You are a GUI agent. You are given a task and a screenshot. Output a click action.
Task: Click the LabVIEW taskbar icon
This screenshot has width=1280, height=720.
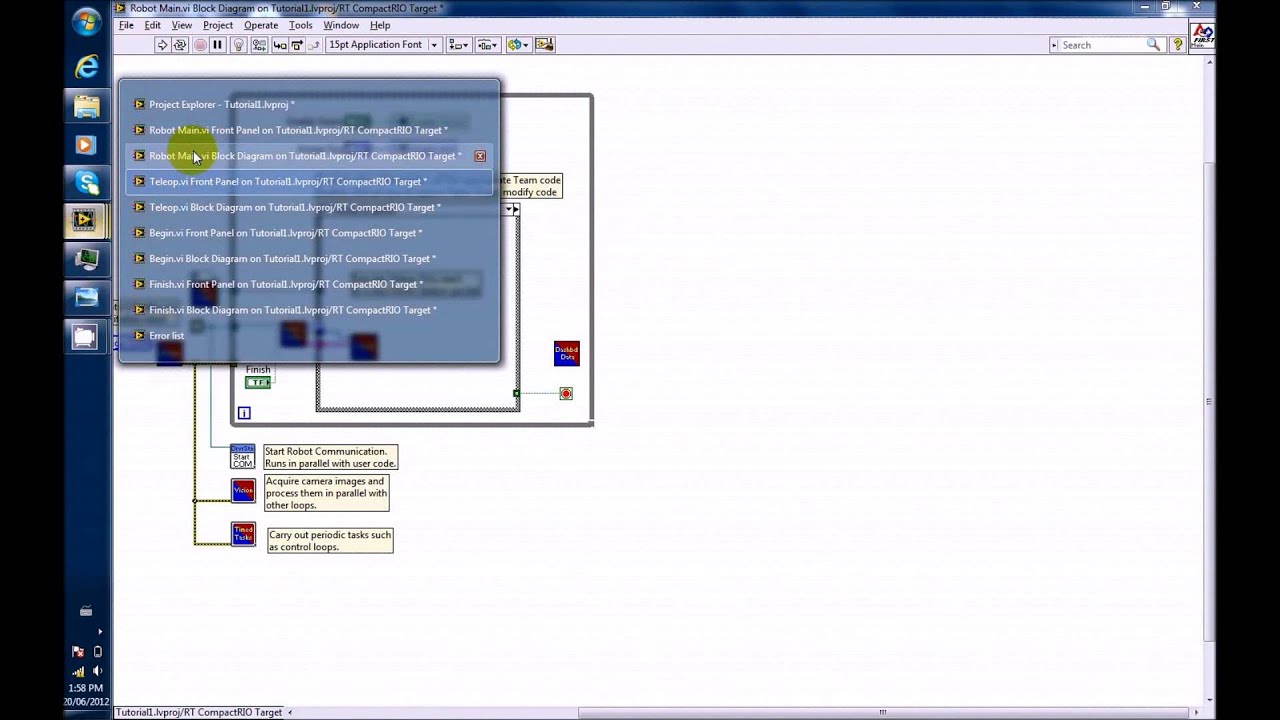pyautogui.click(x=86, y=220)
